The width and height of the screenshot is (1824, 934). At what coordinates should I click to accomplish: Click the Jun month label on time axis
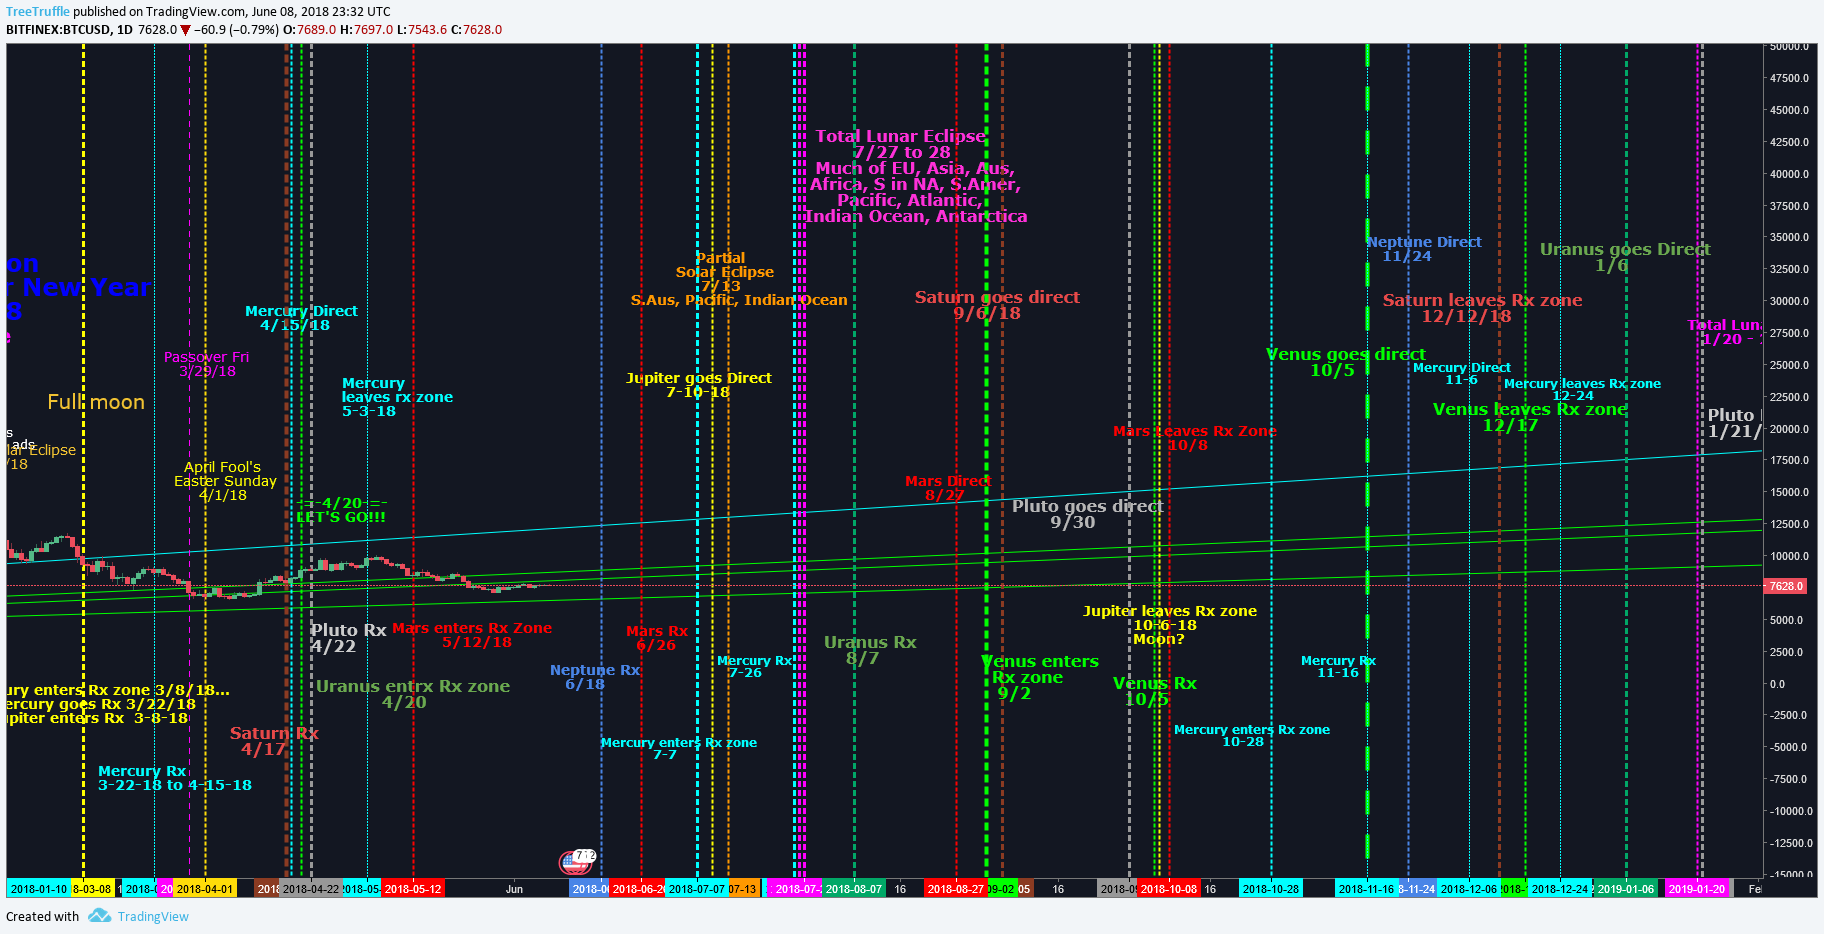click(x=514, y=889)
